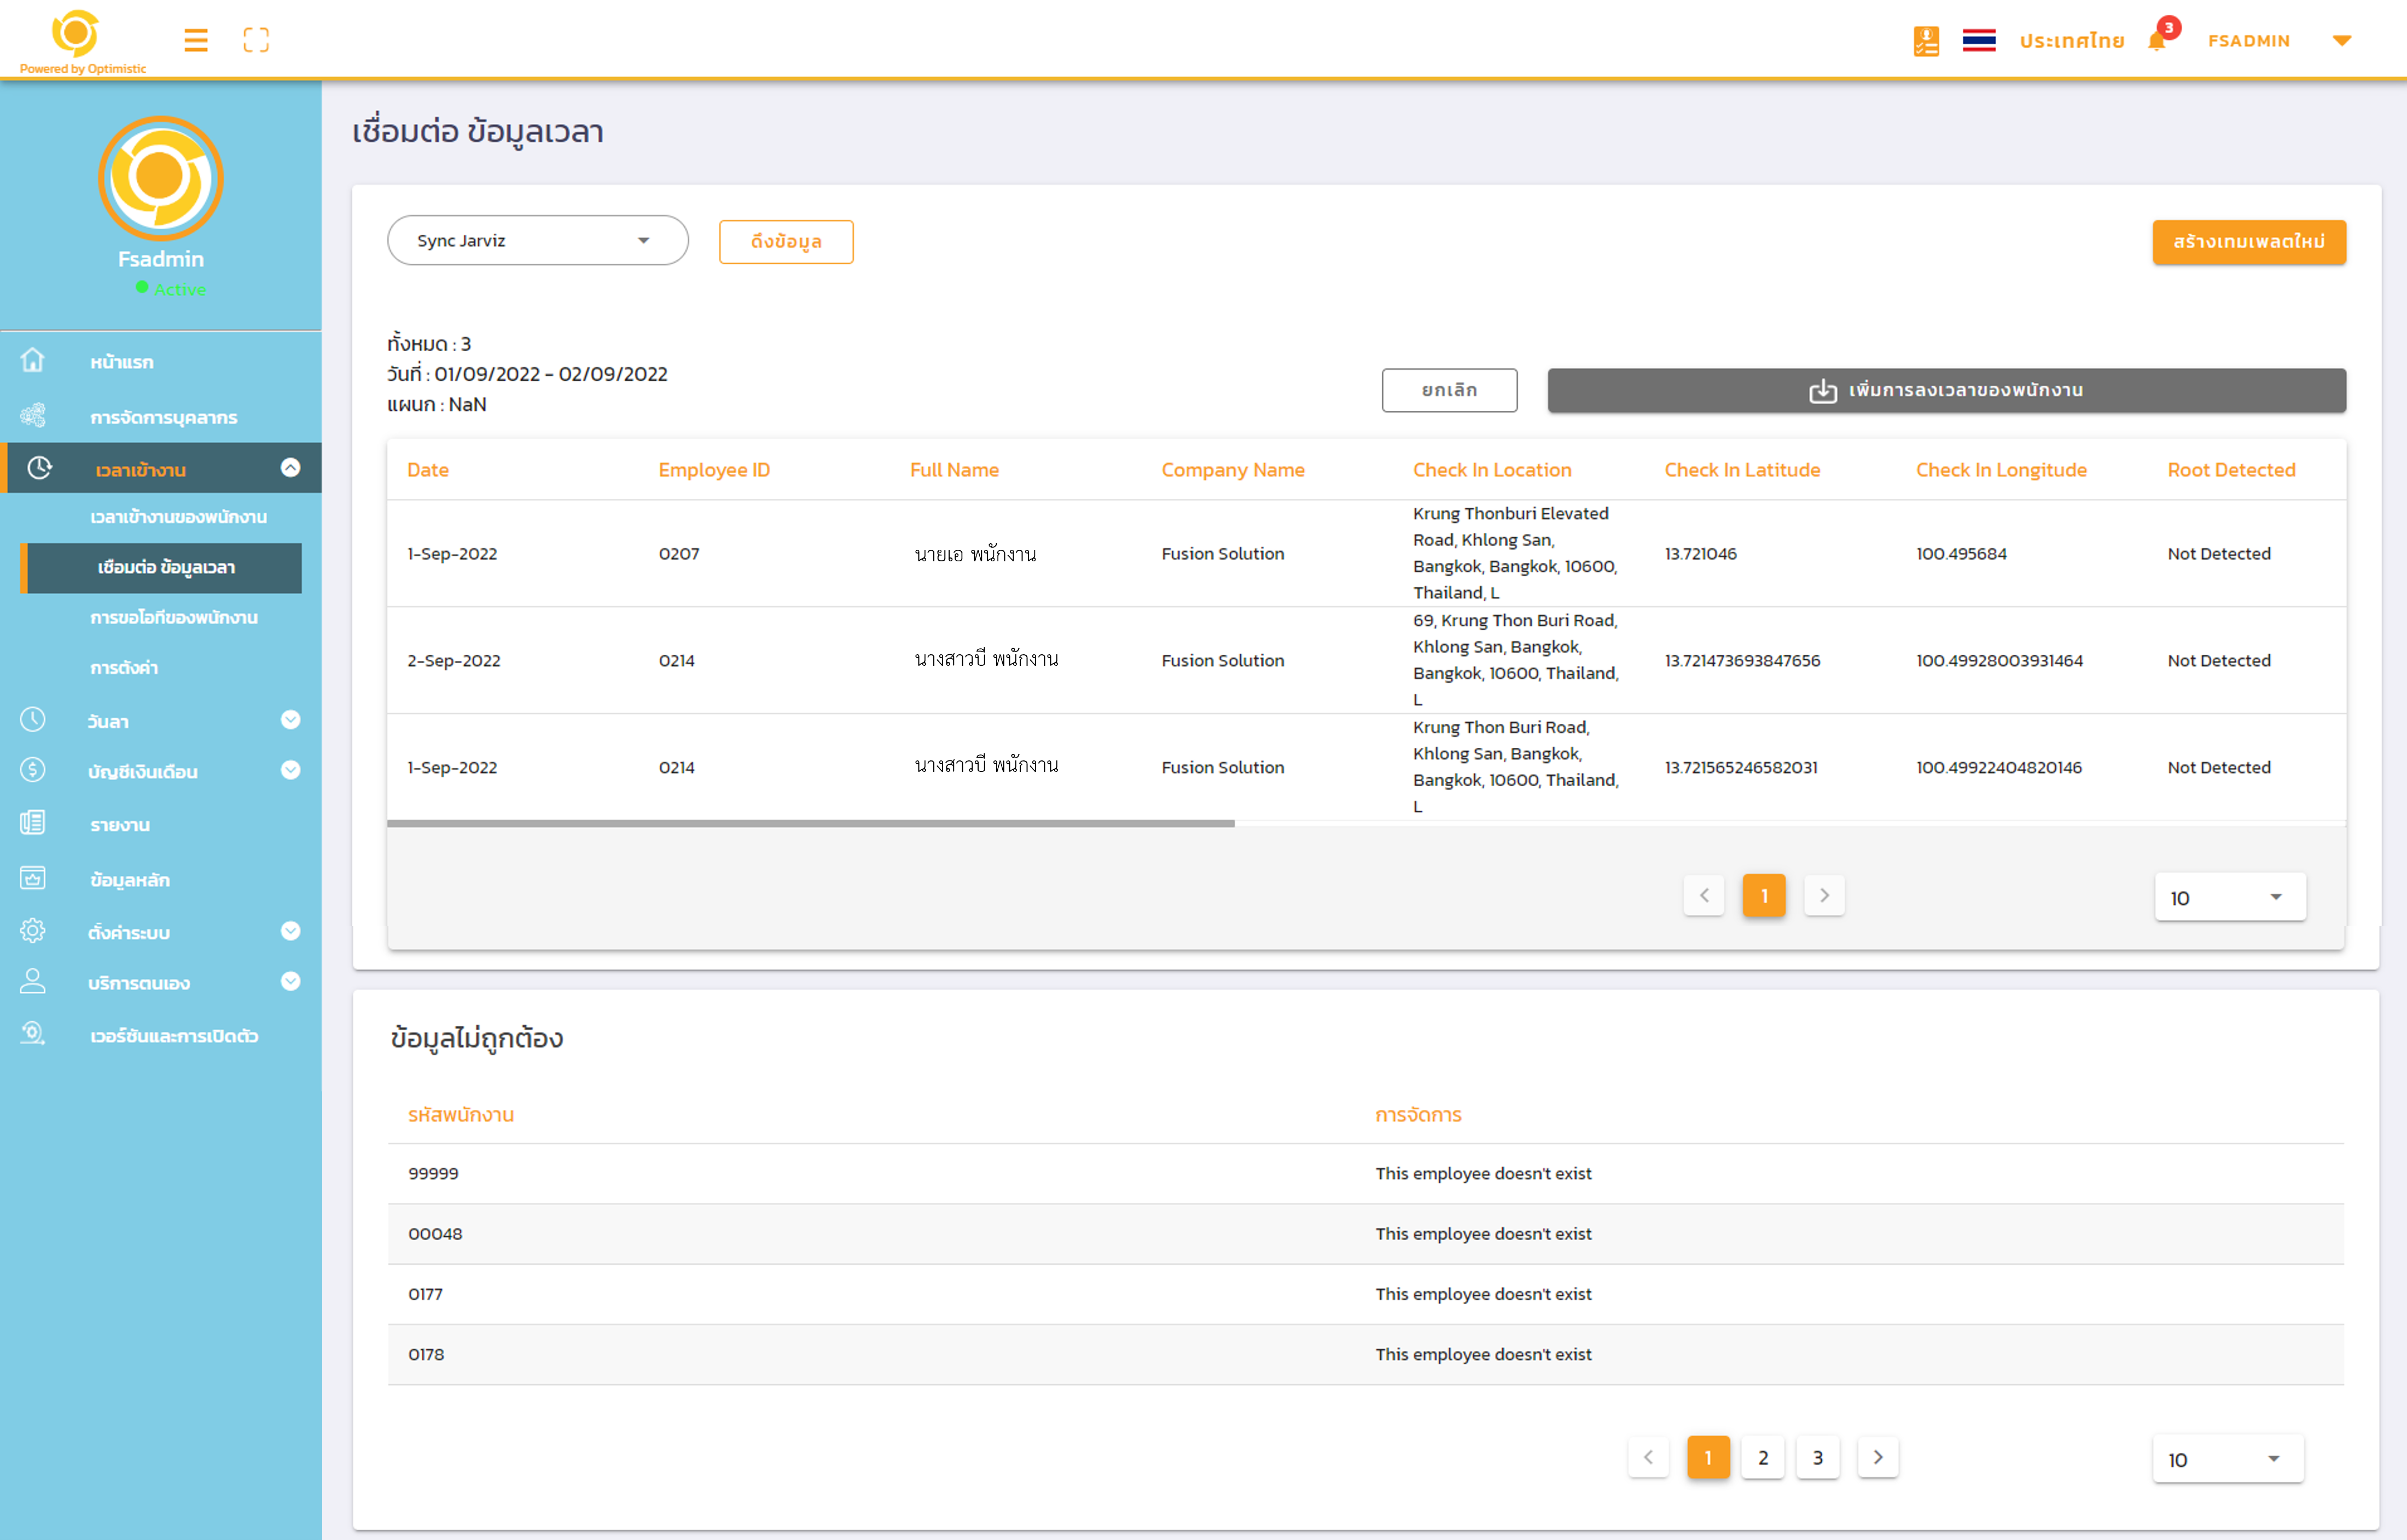Select การขอโอทีของพนักงาน submenu
The height and width of the screenshot is (1540, 2407).
174,618
